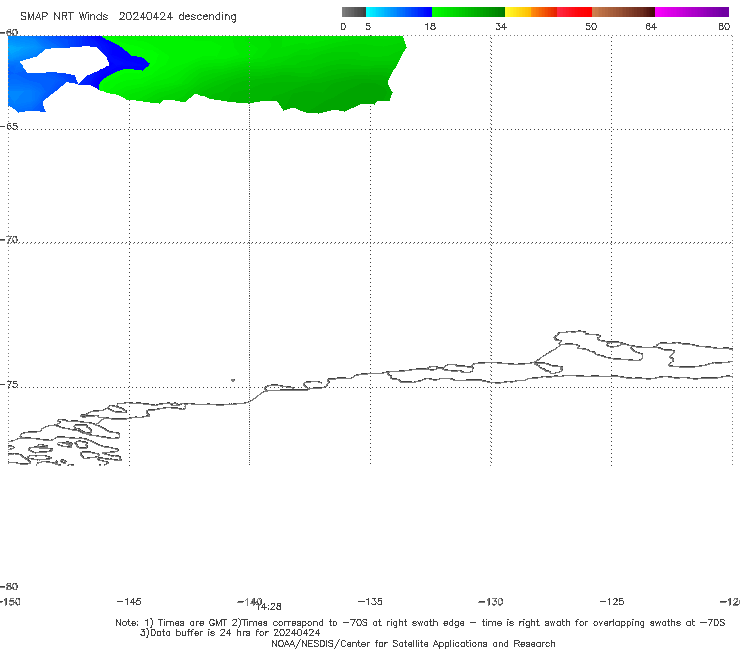Viewport: 740px width, 650px height.
Task: Click the color bar label '34'
Action: click(501, 26)
